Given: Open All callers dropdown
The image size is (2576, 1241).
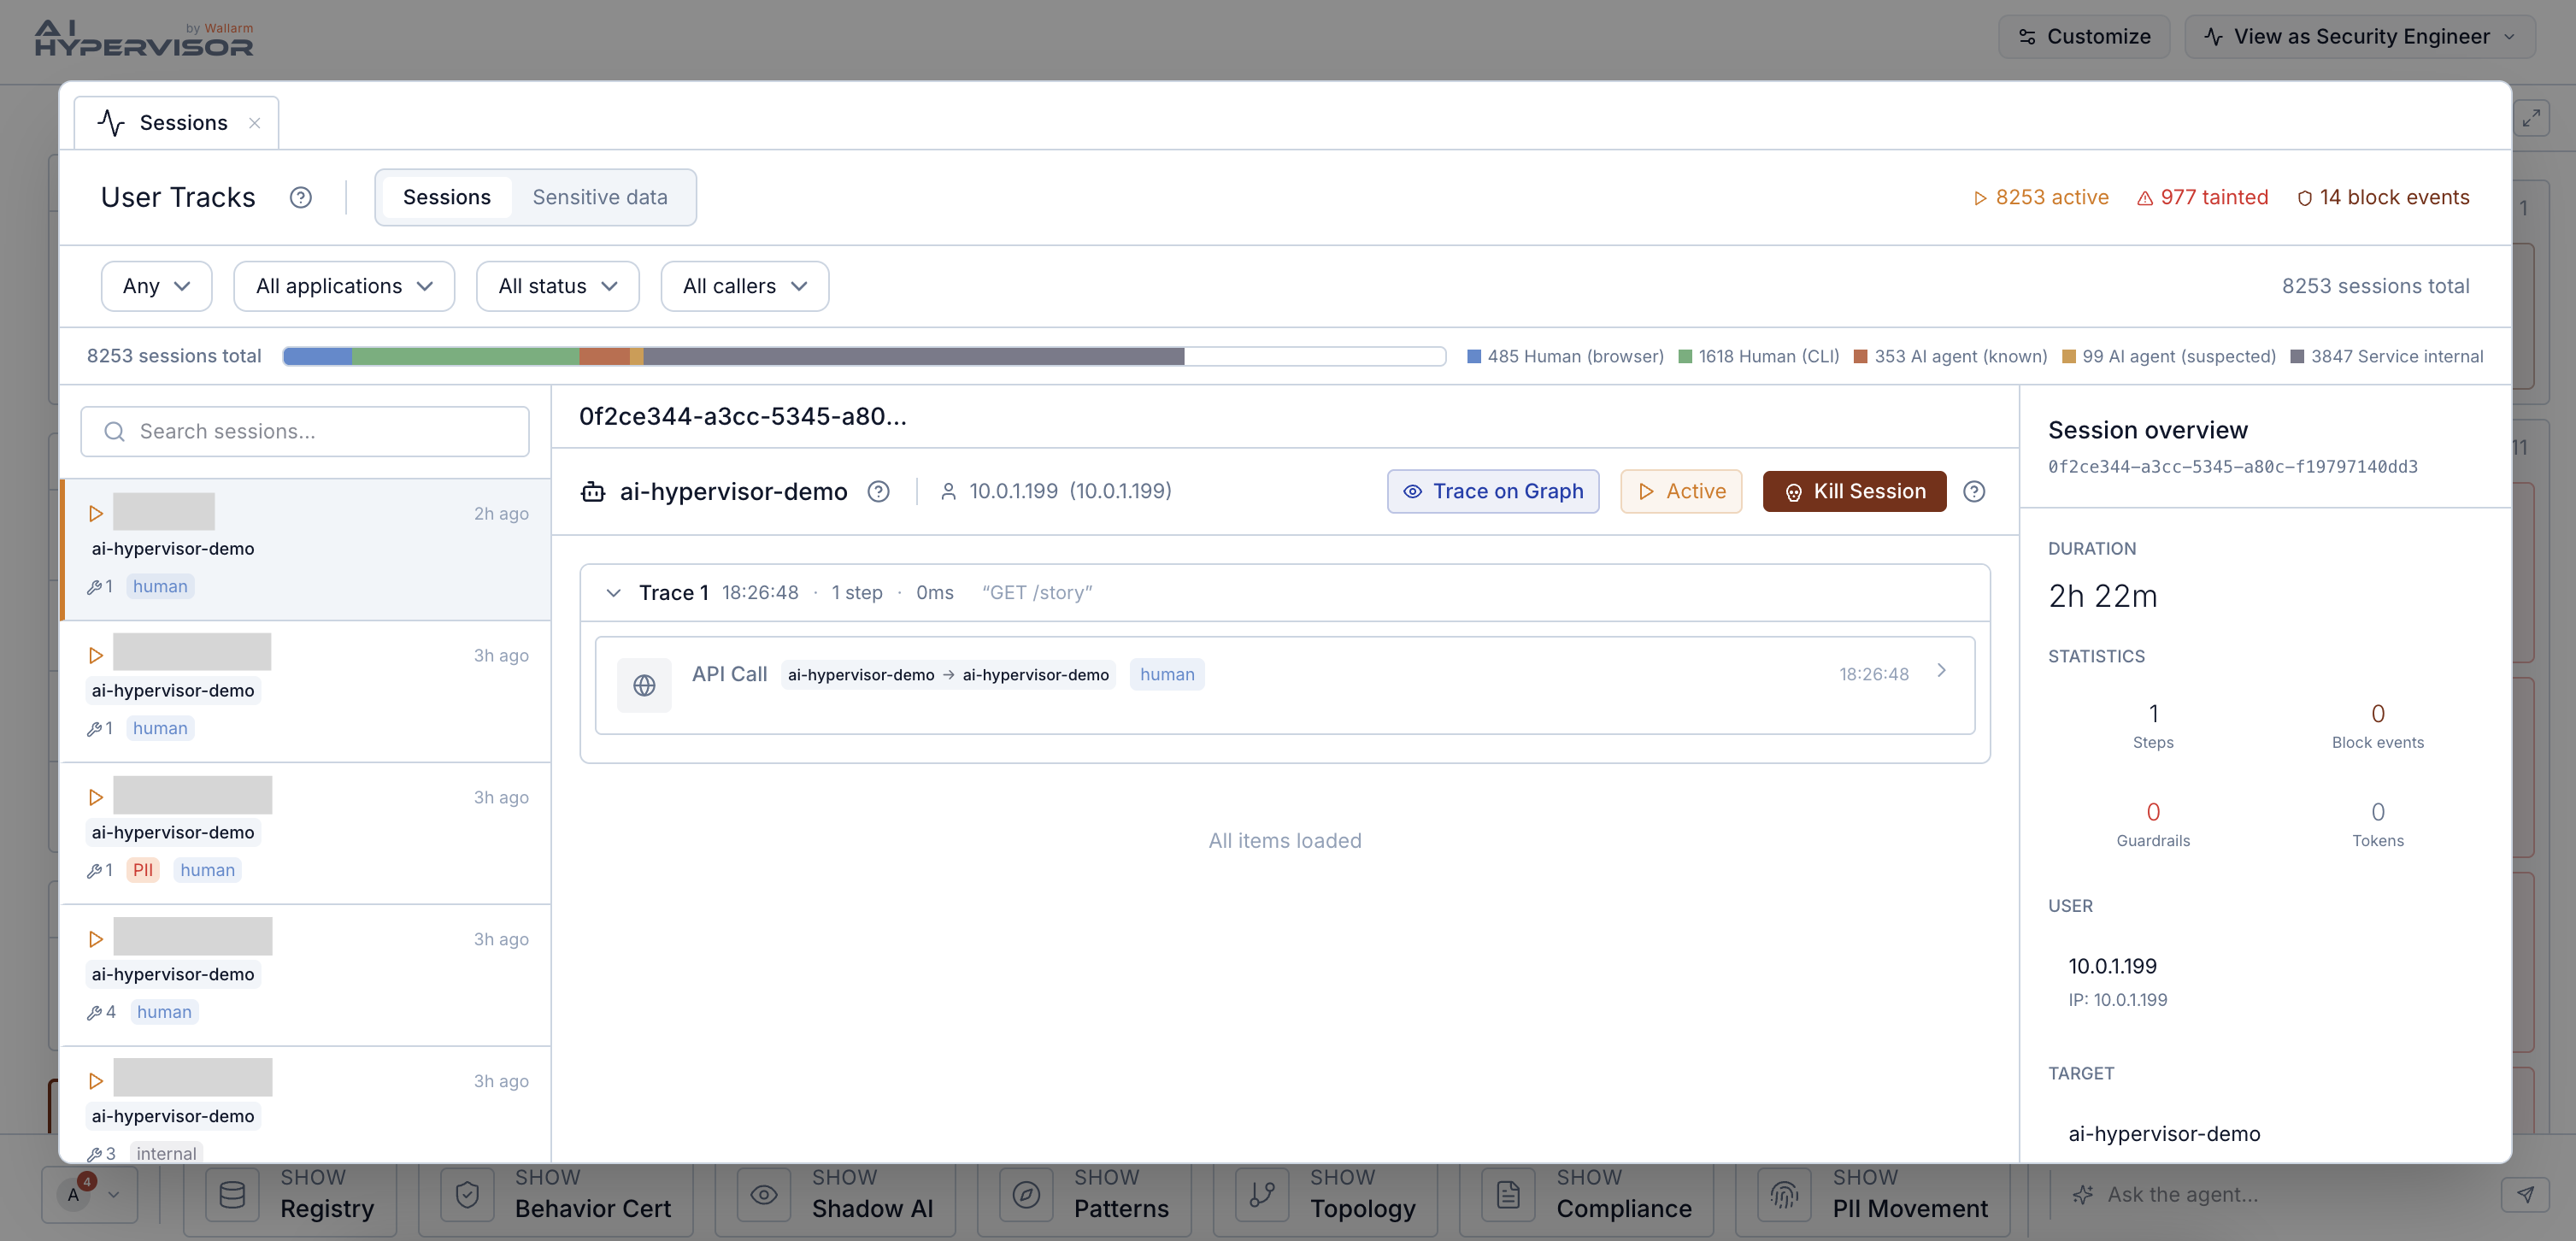Looking at the screenshot, I should 744,286.
